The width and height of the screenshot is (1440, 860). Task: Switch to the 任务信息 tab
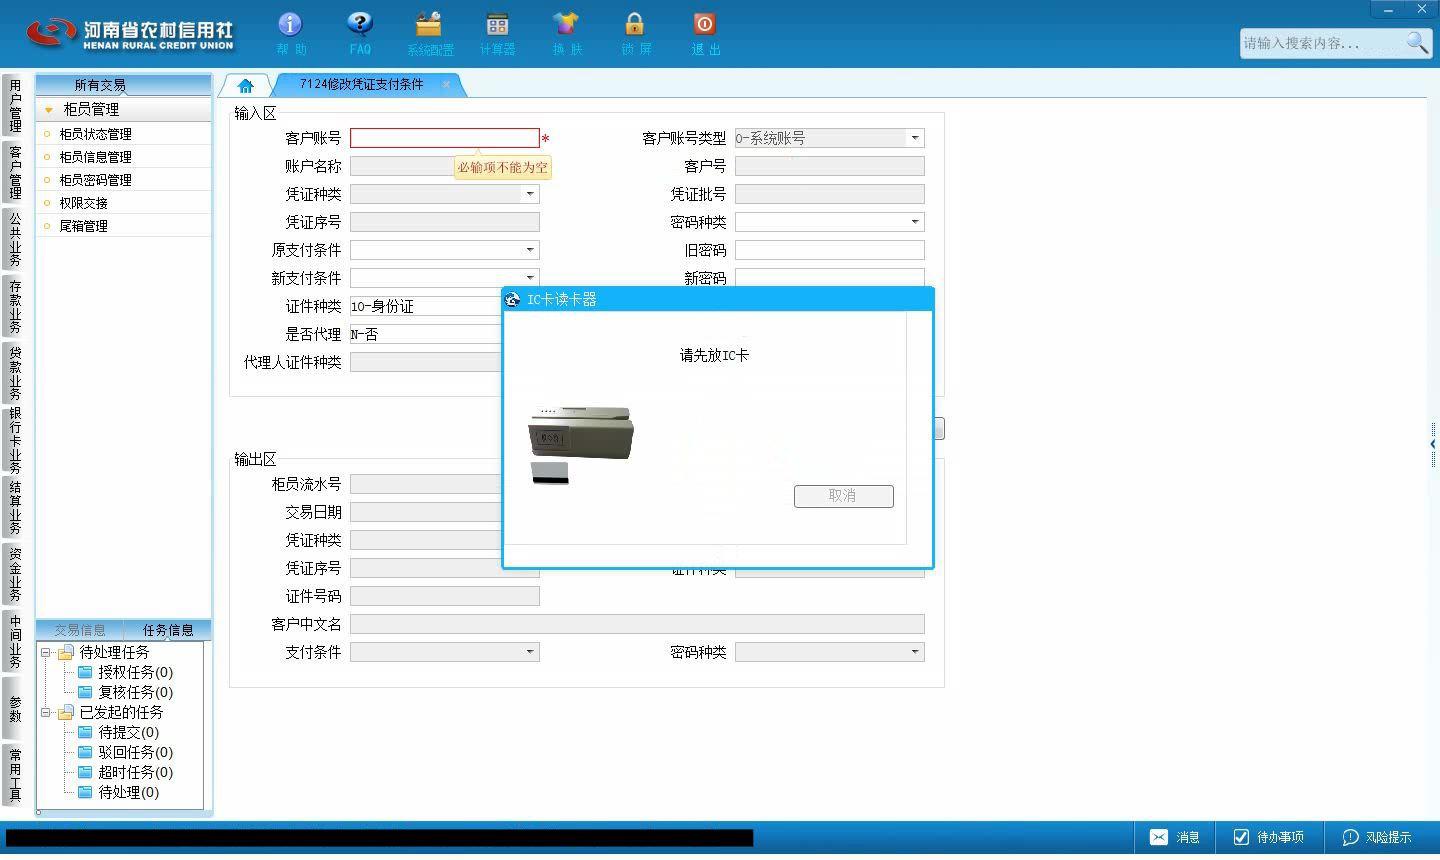coord(168,630)
